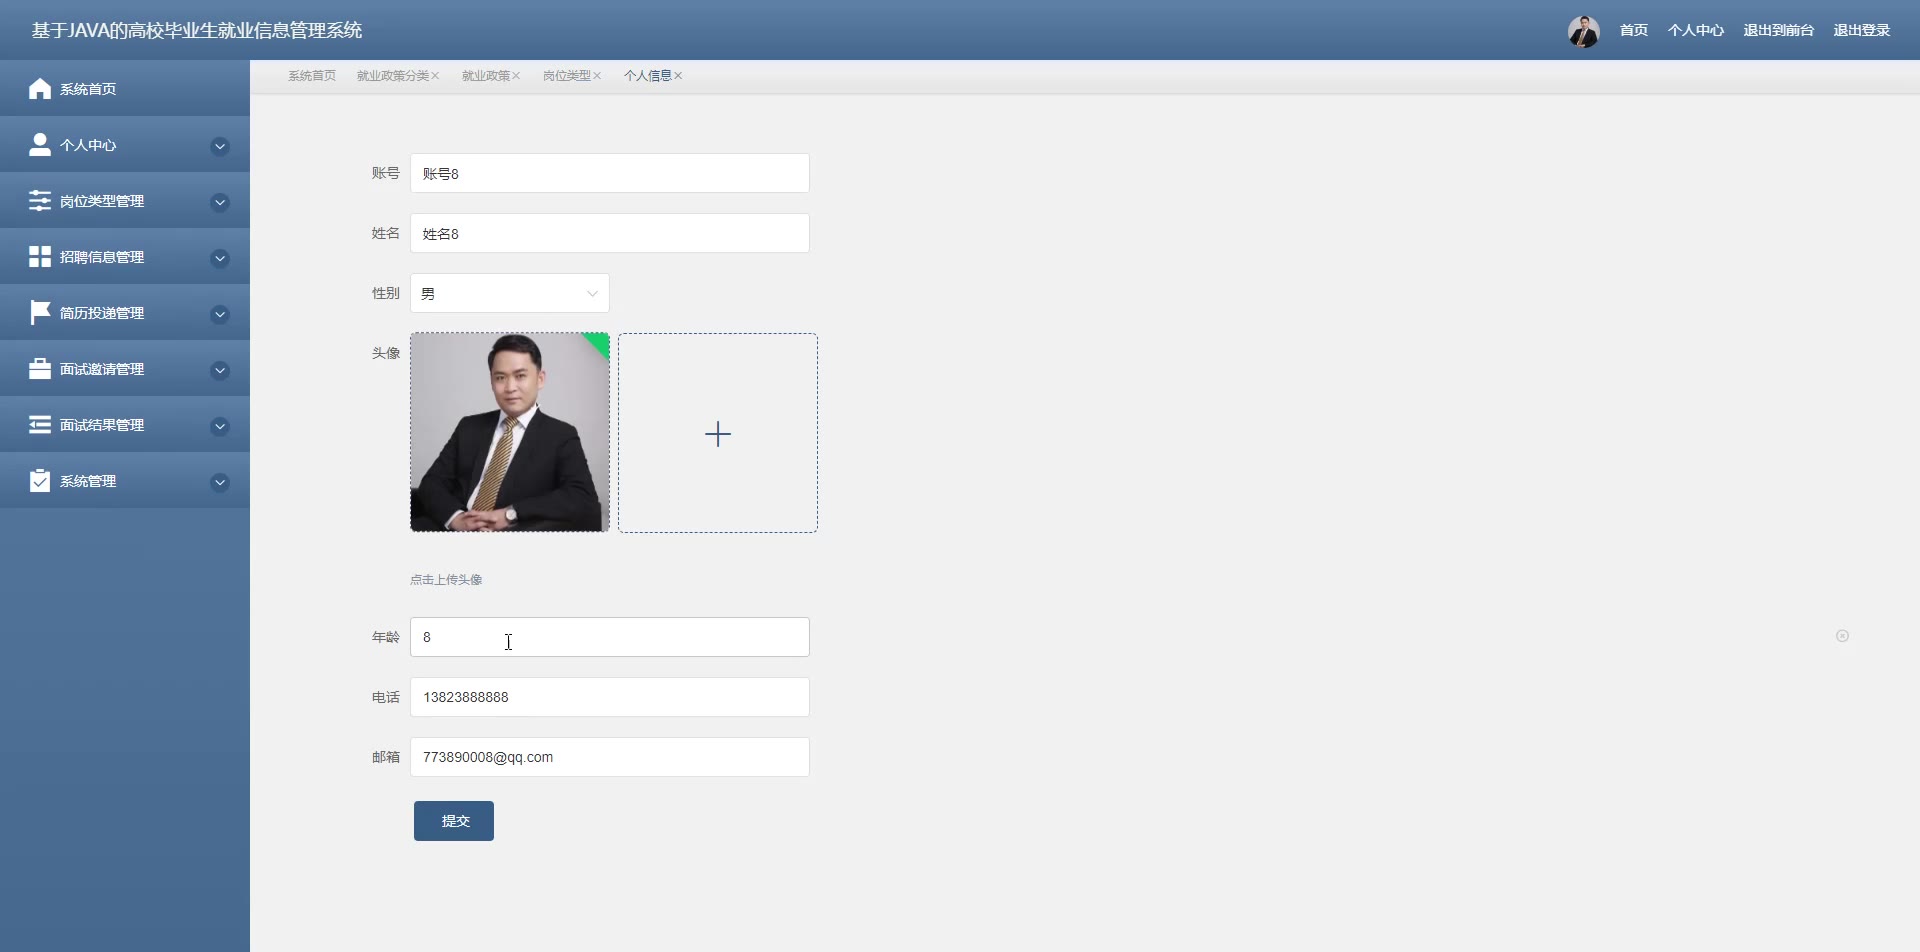This screenshot has height=952, width=1920.
Task: Open 招聘信息管理 sidebar menu item
Action: pos(125,257)
